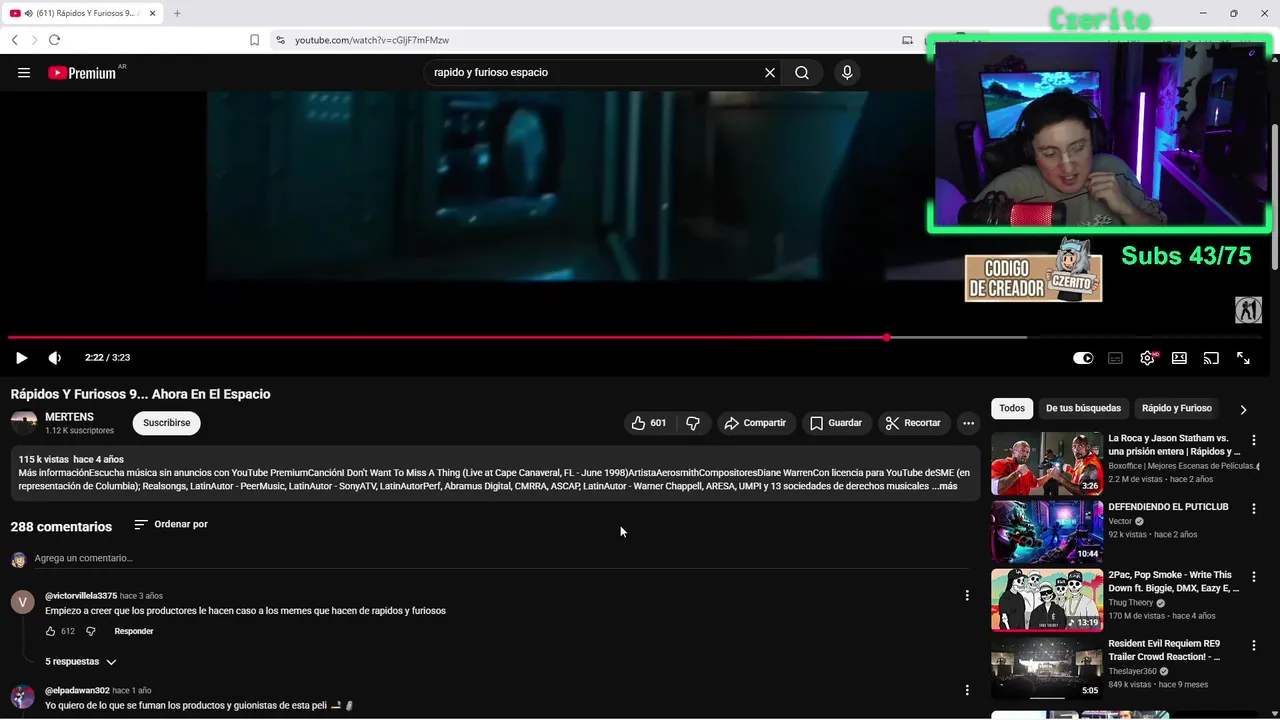The height and width of the screenshot is (720, 1280).
Task: Start voice search with microphone icon
Action: 847,72
